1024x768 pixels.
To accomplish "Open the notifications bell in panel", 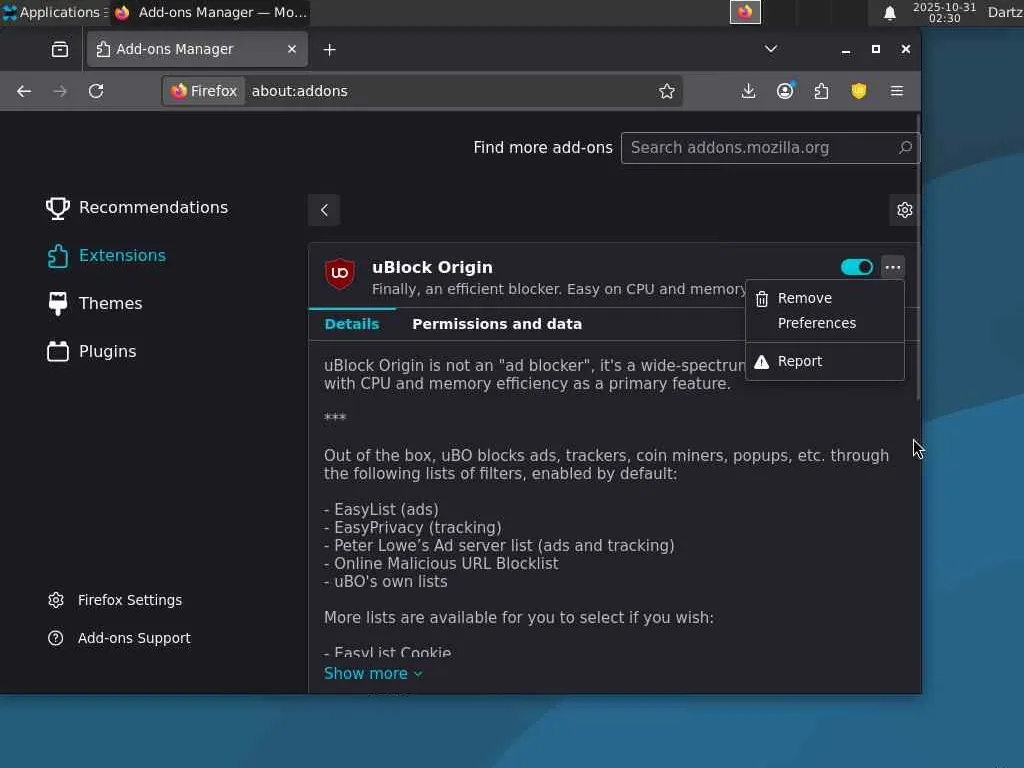I will coord(889,13).
